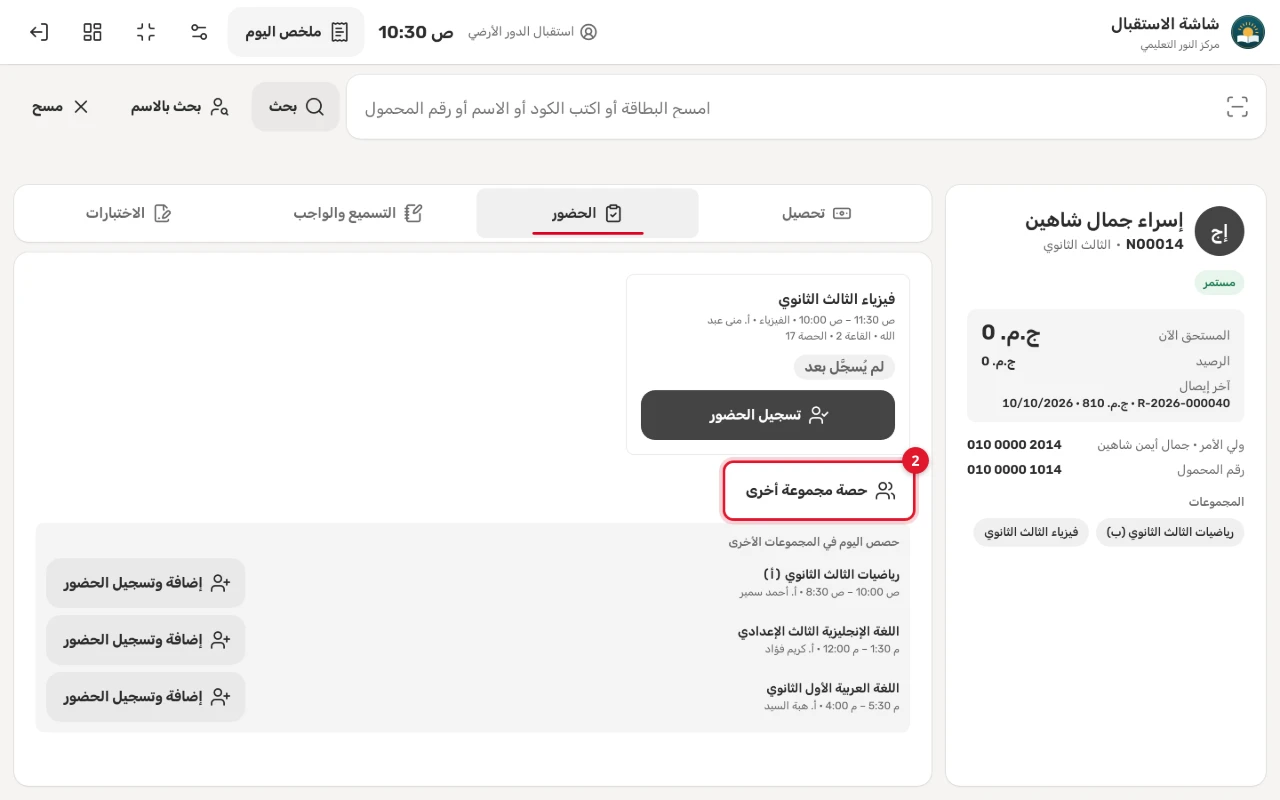Click the رياضيات الثالث الثانوي (ب) group chip
Viewport: 1280px width, 800px height.
[x=1170, y=532]
